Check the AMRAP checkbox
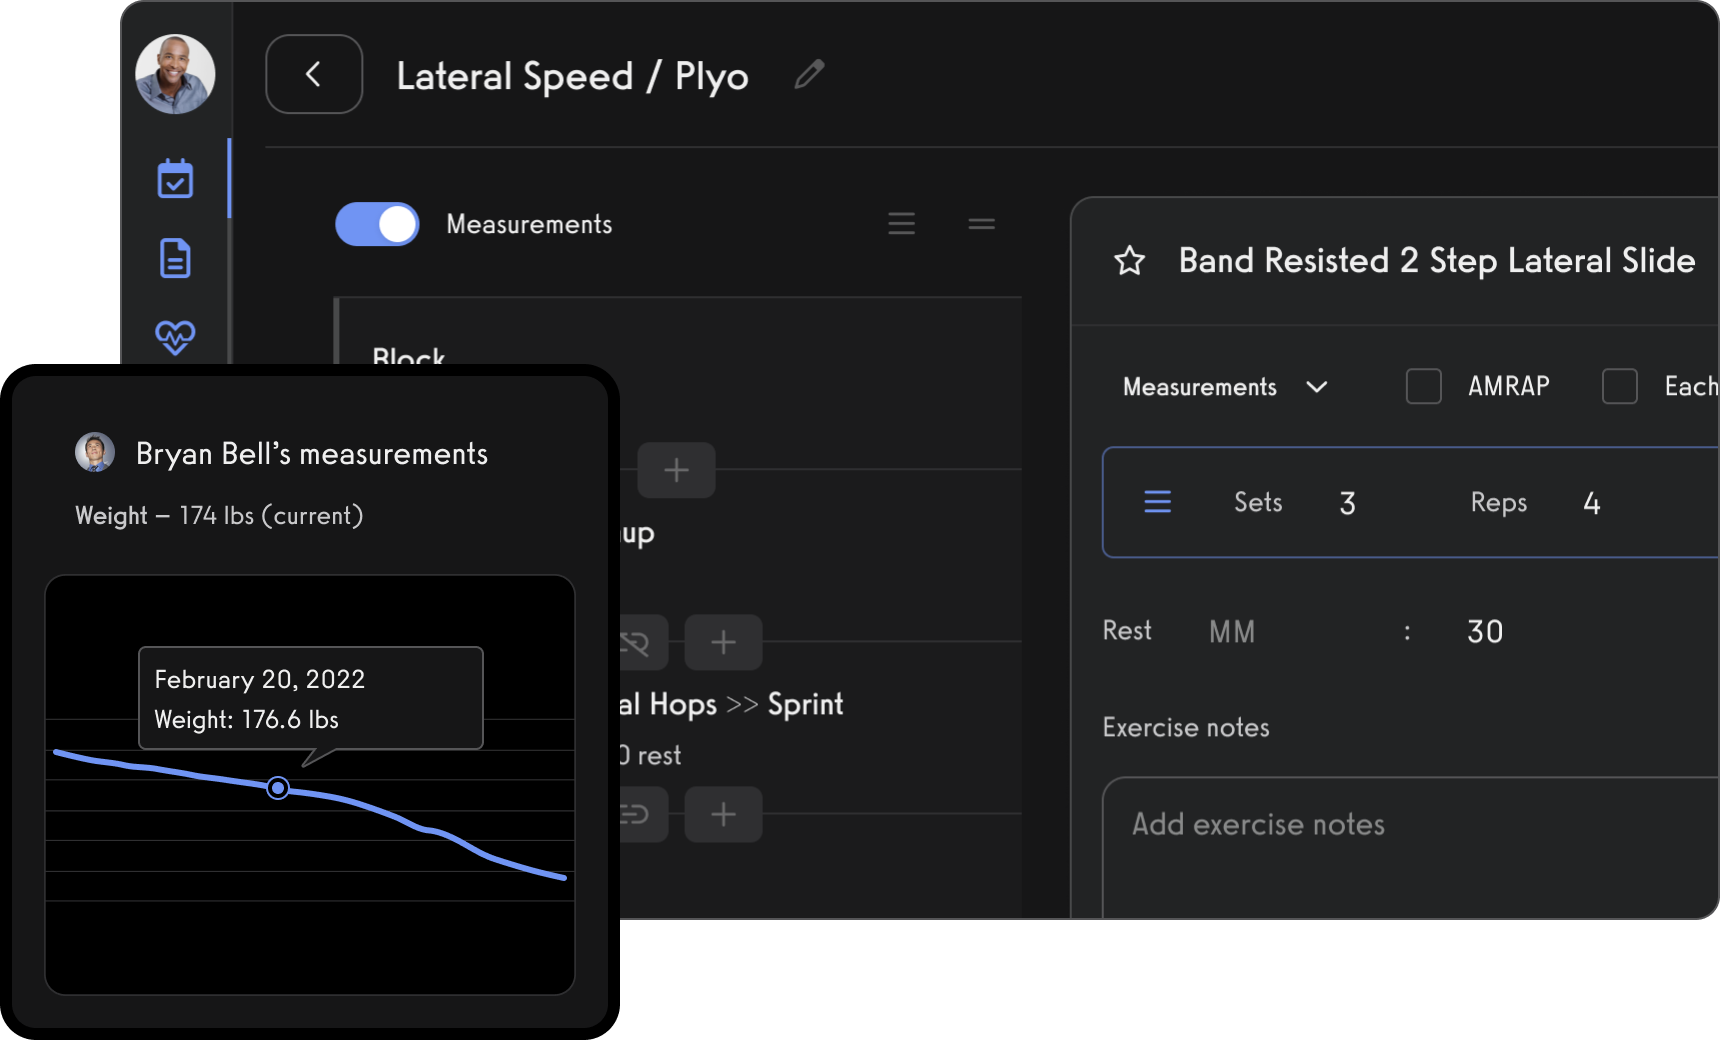The width and height of the screenshot is (1720, 1040). (x=1423, y=386)
